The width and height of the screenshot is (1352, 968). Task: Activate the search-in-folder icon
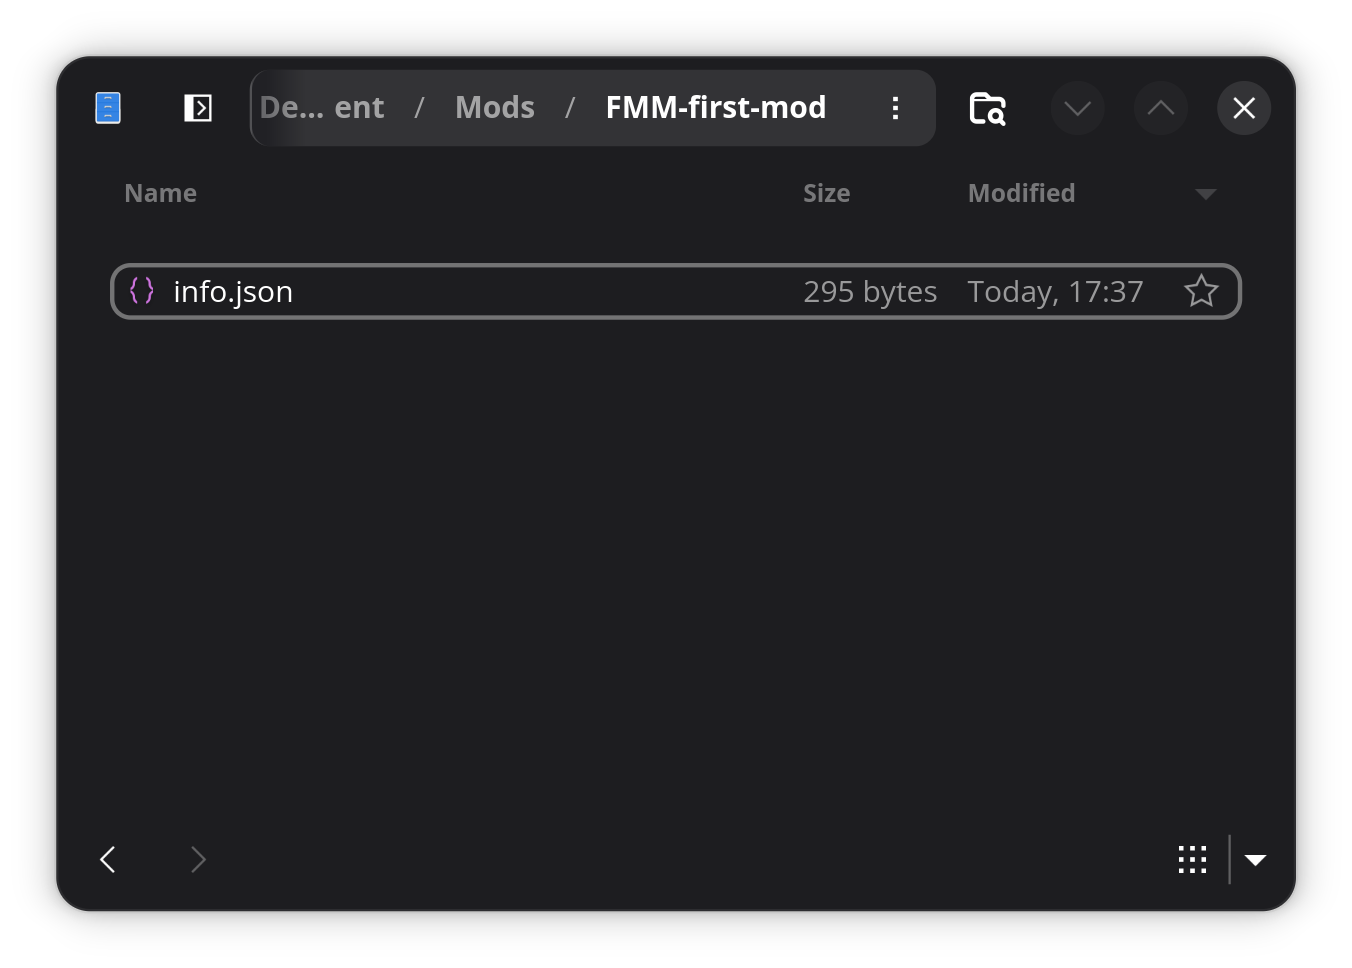point(986,109)
